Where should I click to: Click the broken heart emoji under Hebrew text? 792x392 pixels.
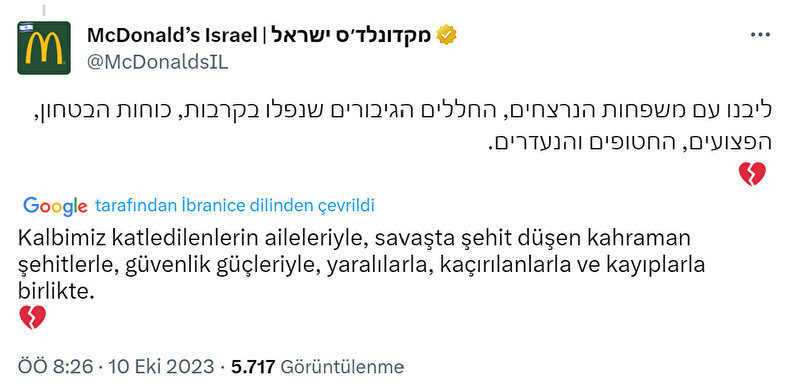[x=752, y=174]
